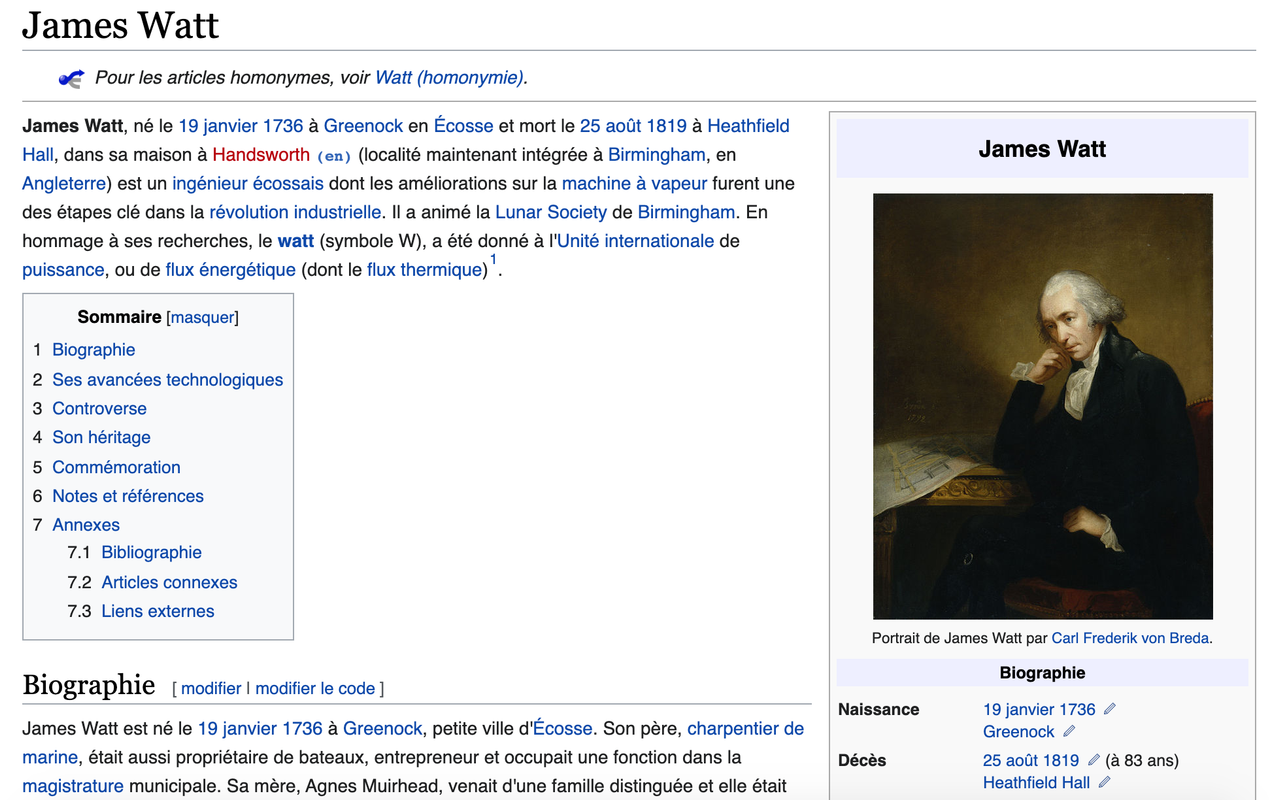Click footnote reference 1 superscript
The height and width of the screenshot is (800, 1272).
(493, 260)
